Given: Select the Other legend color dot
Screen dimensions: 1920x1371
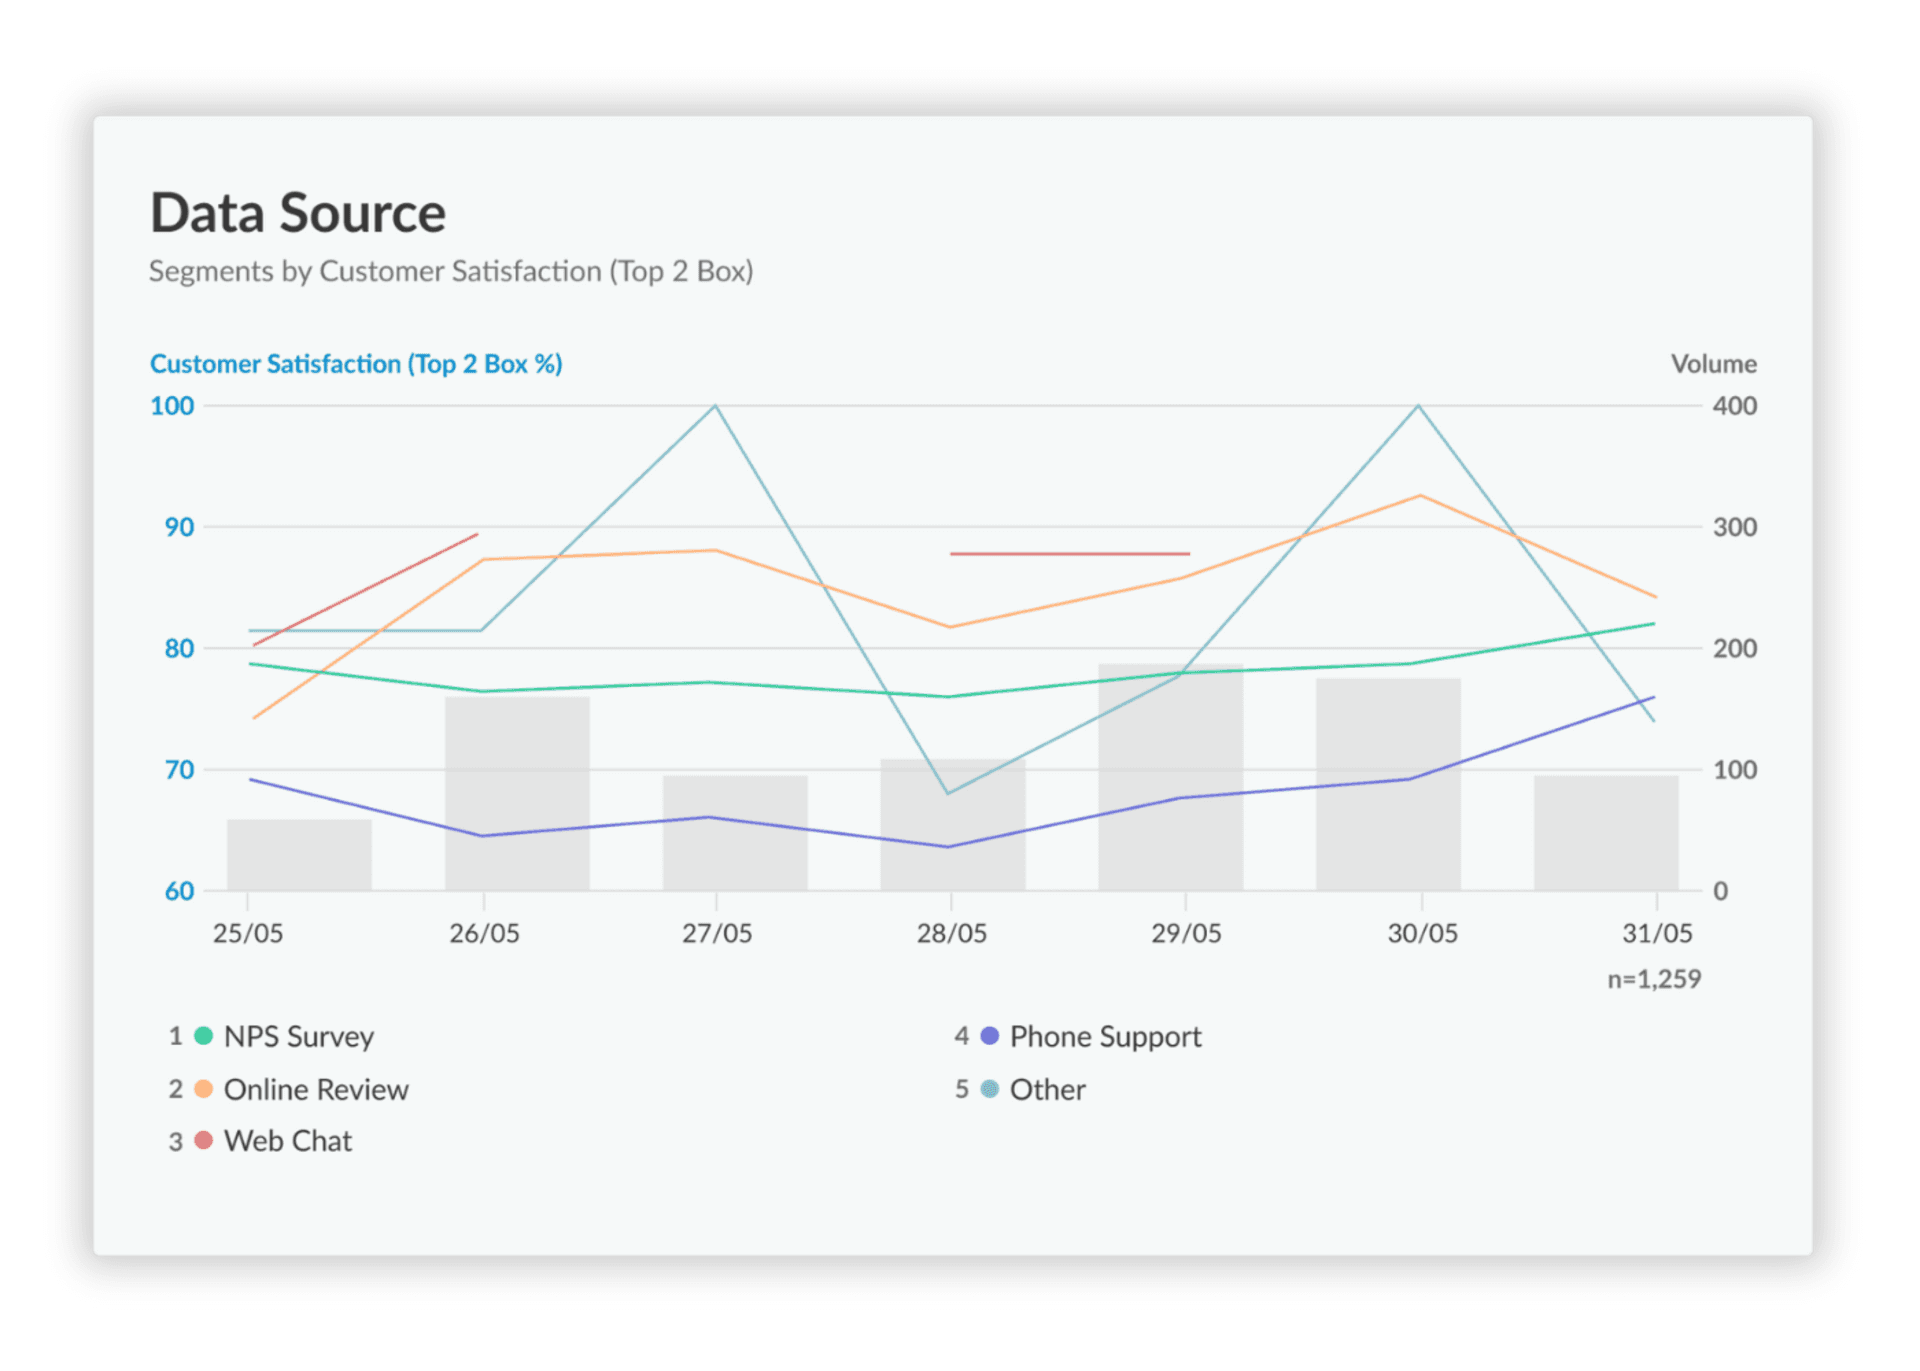Looking at the screenshot, I should point(988,1090).
